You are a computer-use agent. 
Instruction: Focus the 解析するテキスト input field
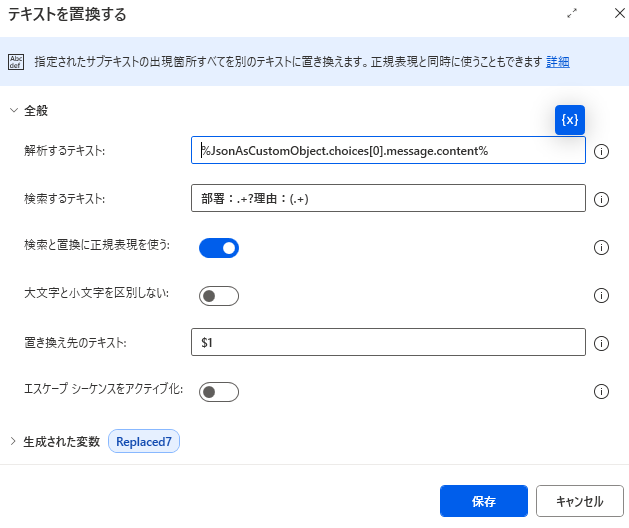click(x=388, y=150)
